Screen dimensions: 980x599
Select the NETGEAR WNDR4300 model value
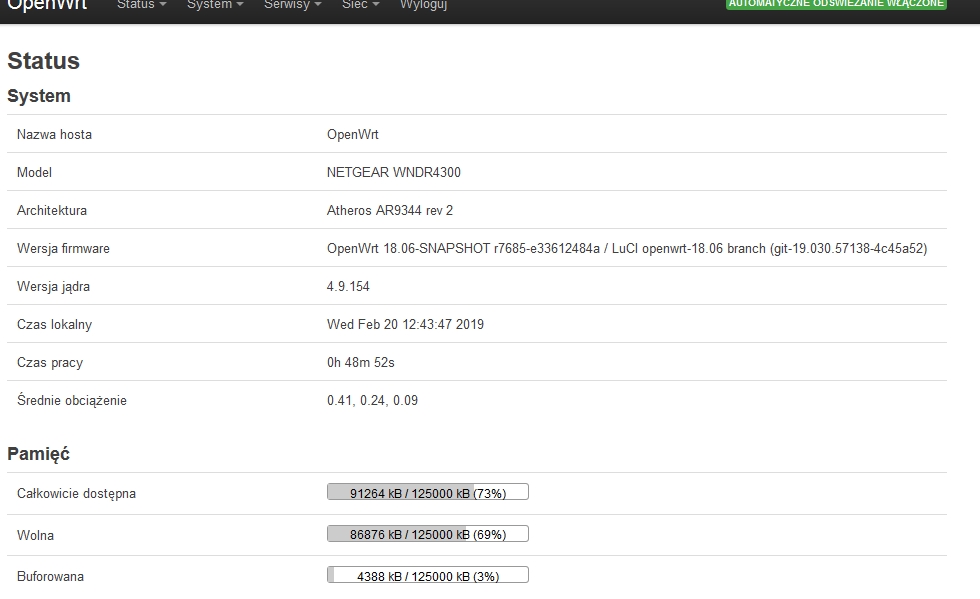click(x=393, y=172)
